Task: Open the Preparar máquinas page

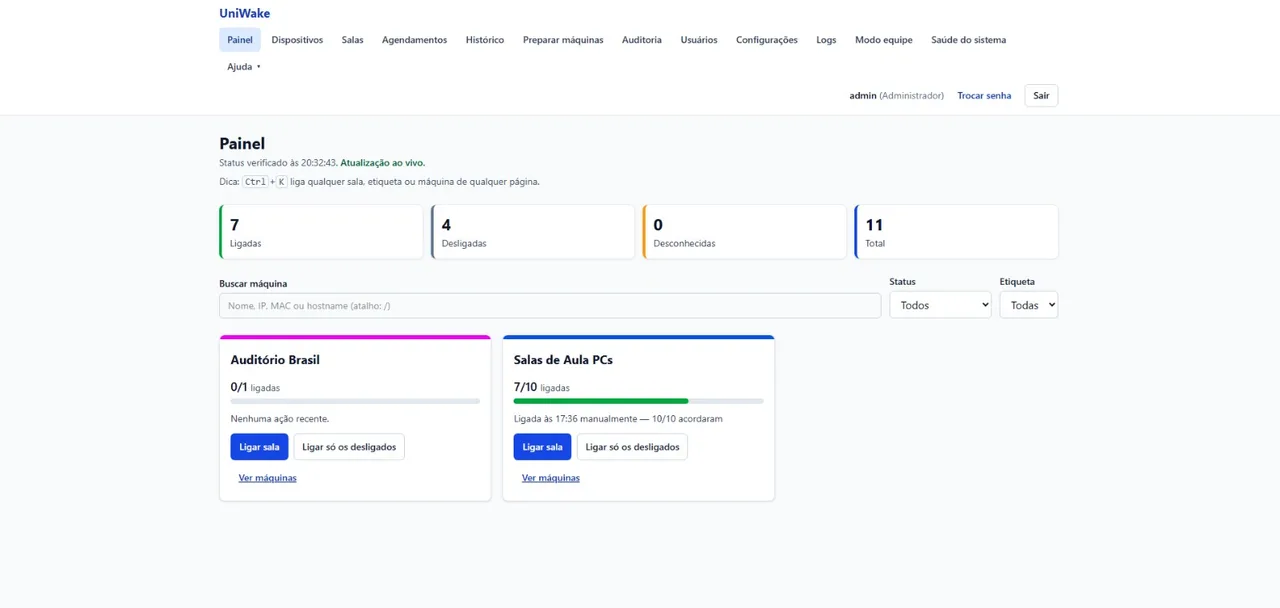Action: [x=563, y=40]
